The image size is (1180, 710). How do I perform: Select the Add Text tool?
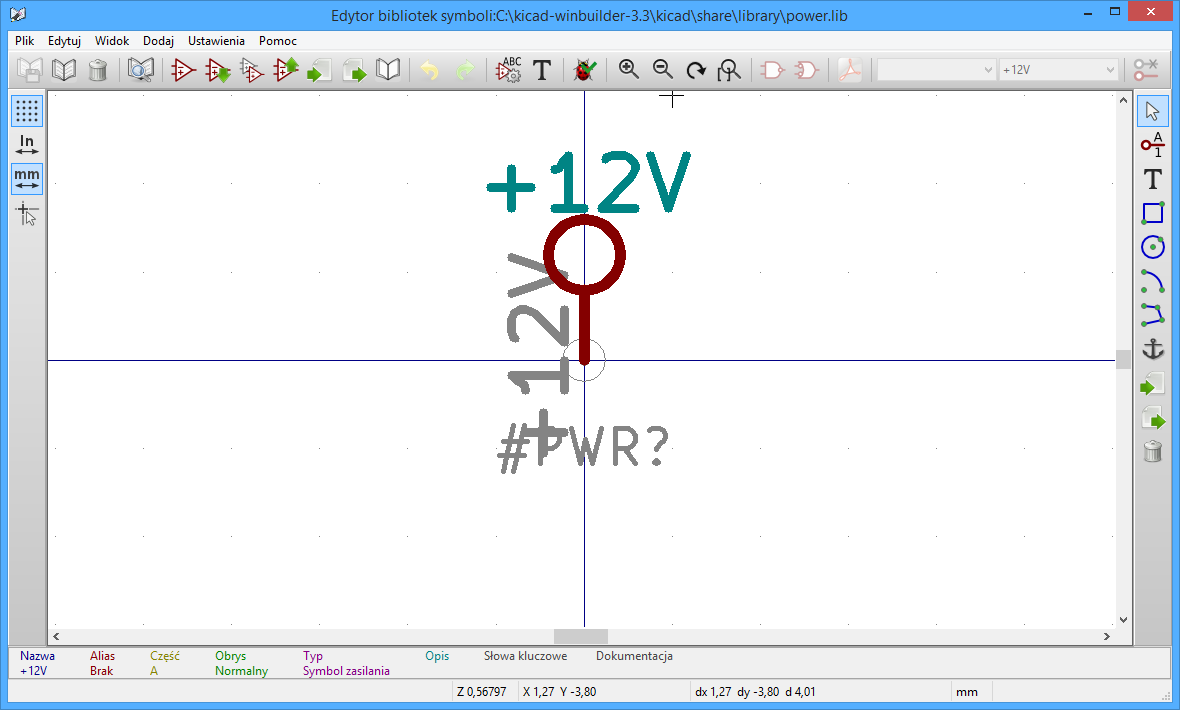tap(1152, 180)
